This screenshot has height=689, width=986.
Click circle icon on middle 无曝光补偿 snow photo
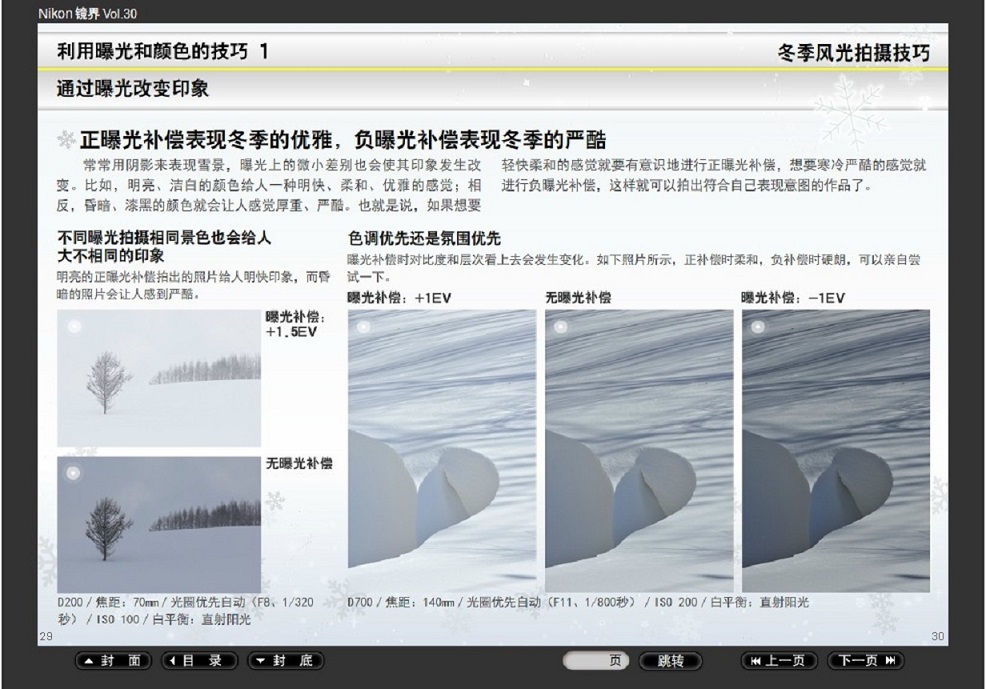click(560, 326)
